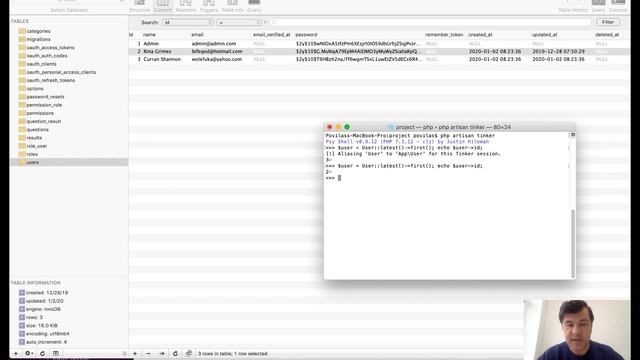Open the Triggers view
The height and width of the screenshot is (360, 640).
pyautogui.click(x=209, y=6)
